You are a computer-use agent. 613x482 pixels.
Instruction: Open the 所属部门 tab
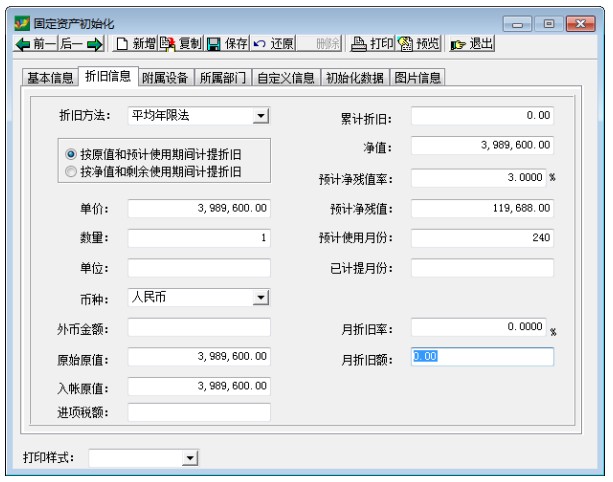(223, 77)
